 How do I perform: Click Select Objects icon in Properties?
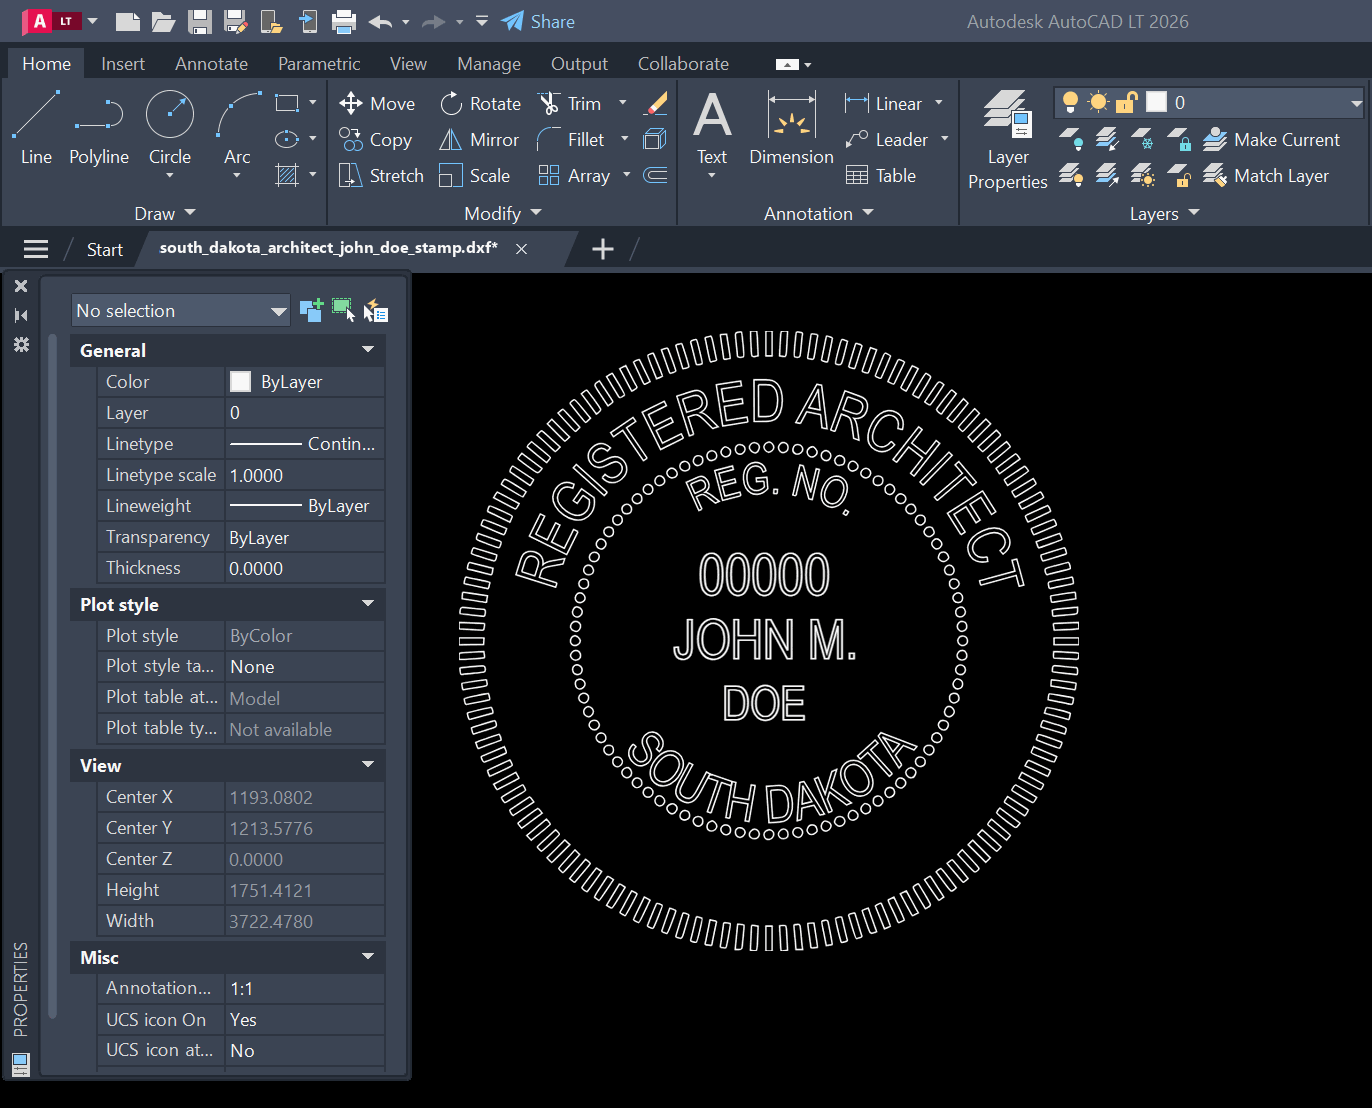[343, 310]
